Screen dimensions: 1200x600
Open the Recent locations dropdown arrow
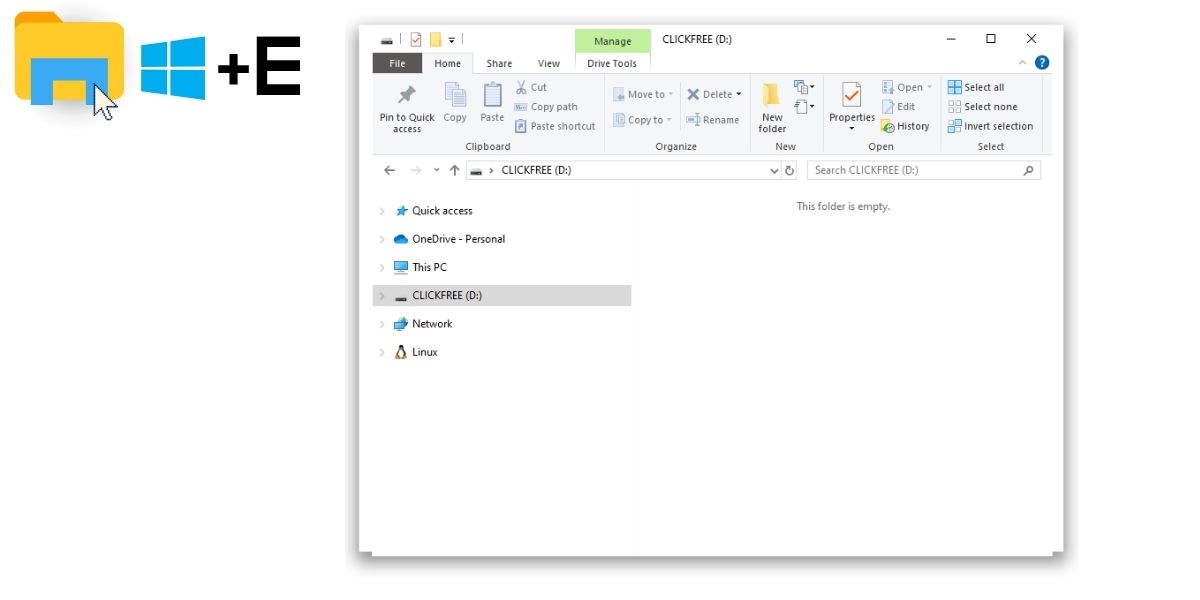point(436,171)
